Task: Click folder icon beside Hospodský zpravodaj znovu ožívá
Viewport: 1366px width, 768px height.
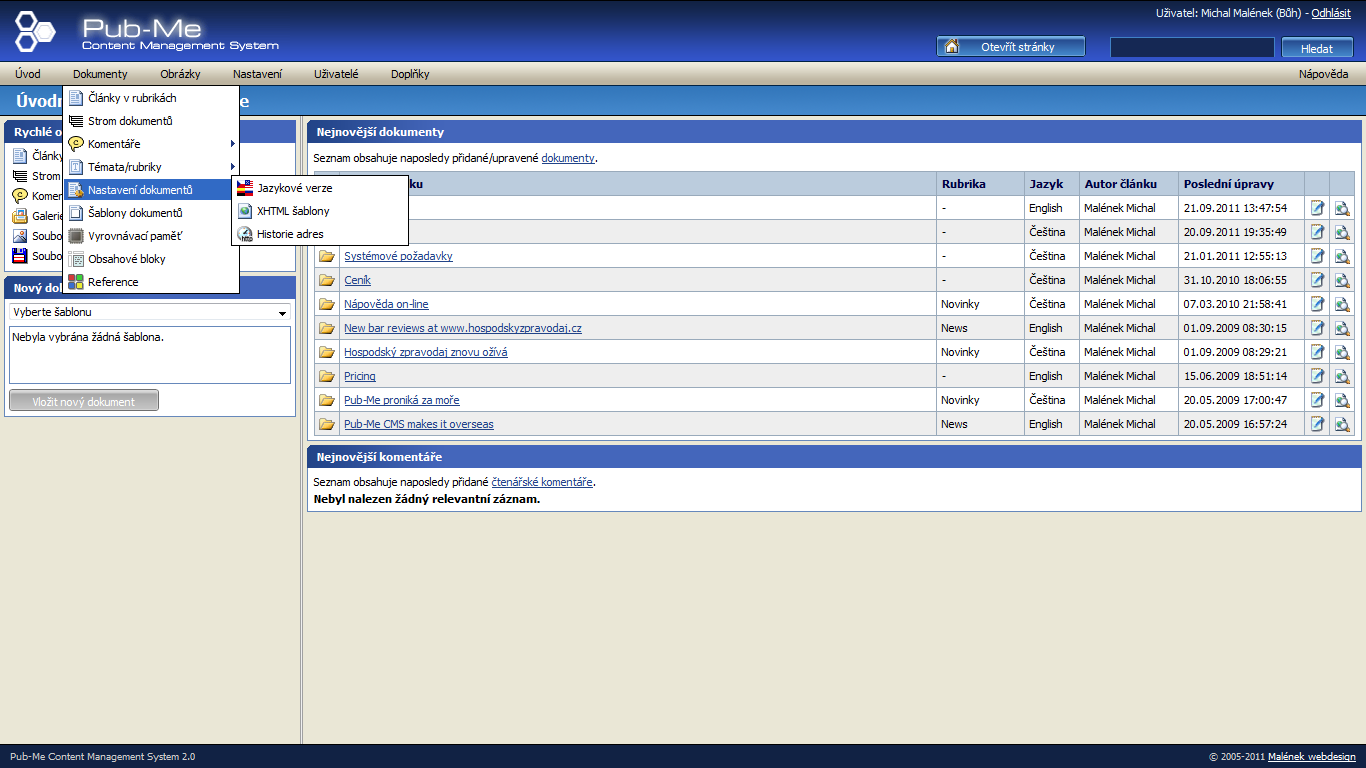Action: pos(327,352)
